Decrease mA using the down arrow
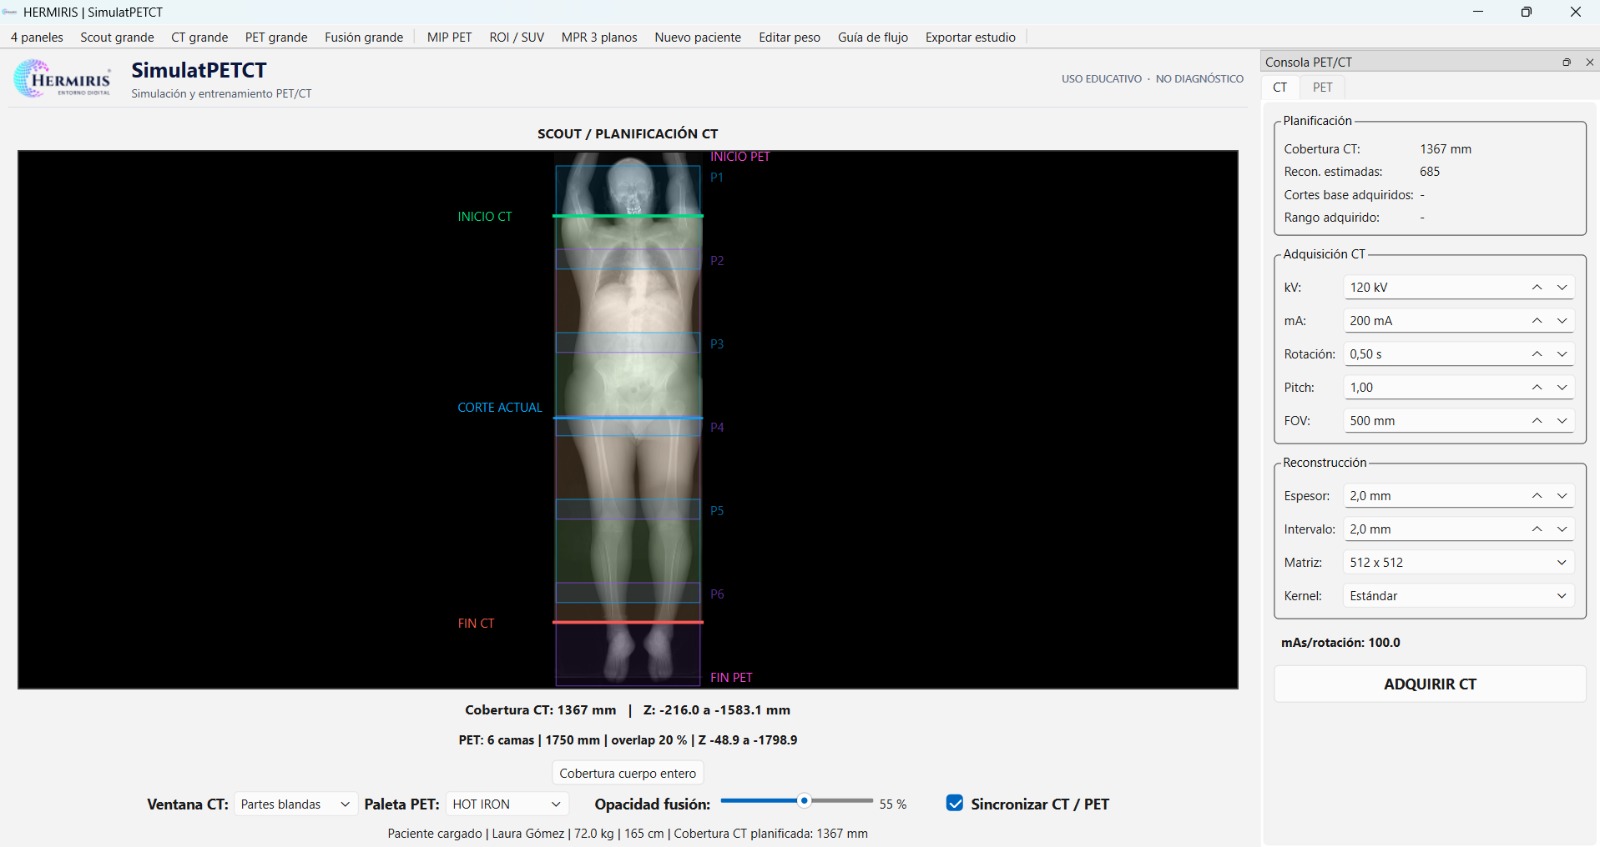This screenshot has width=1600, height=847. pyautogui.click(x=1562, y=321)
